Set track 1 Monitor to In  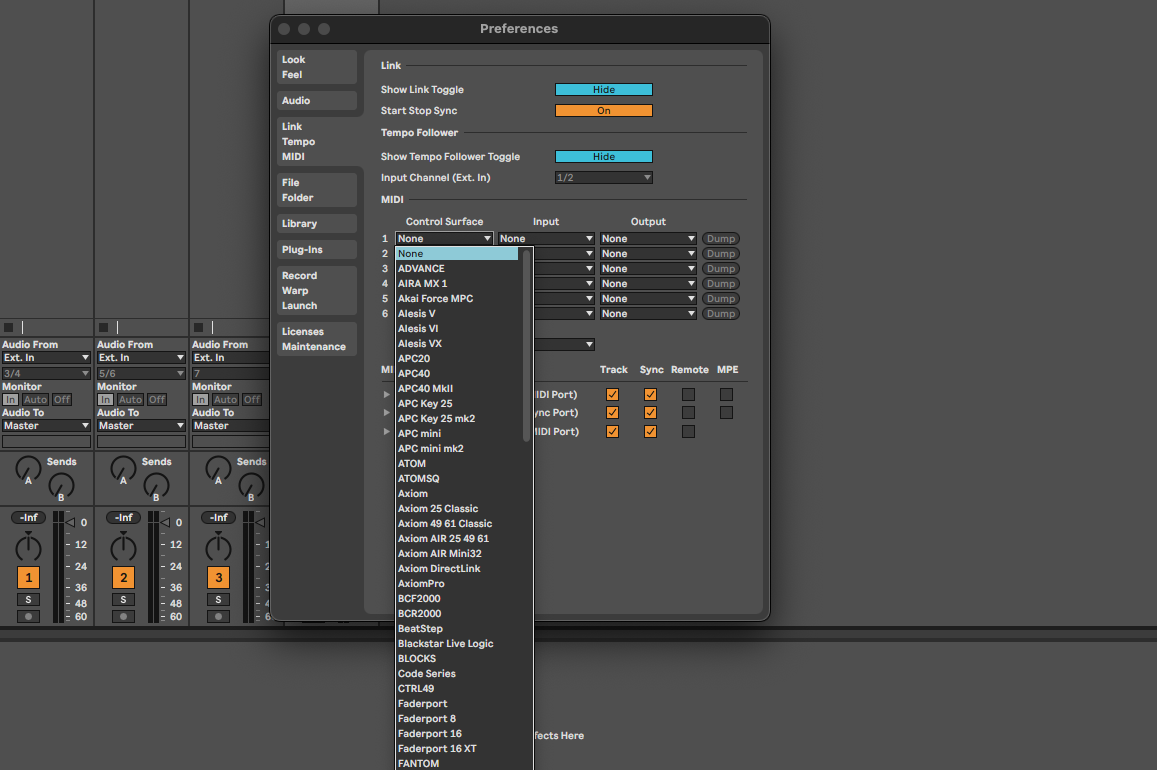[10, 400]
